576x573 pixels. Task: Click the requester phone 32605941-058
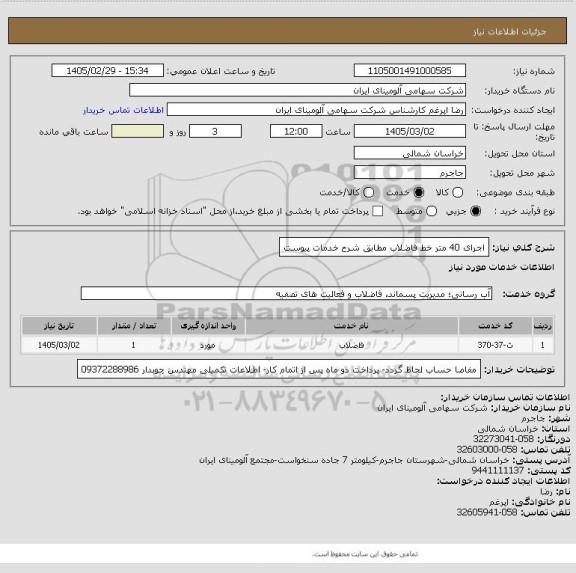487,512
